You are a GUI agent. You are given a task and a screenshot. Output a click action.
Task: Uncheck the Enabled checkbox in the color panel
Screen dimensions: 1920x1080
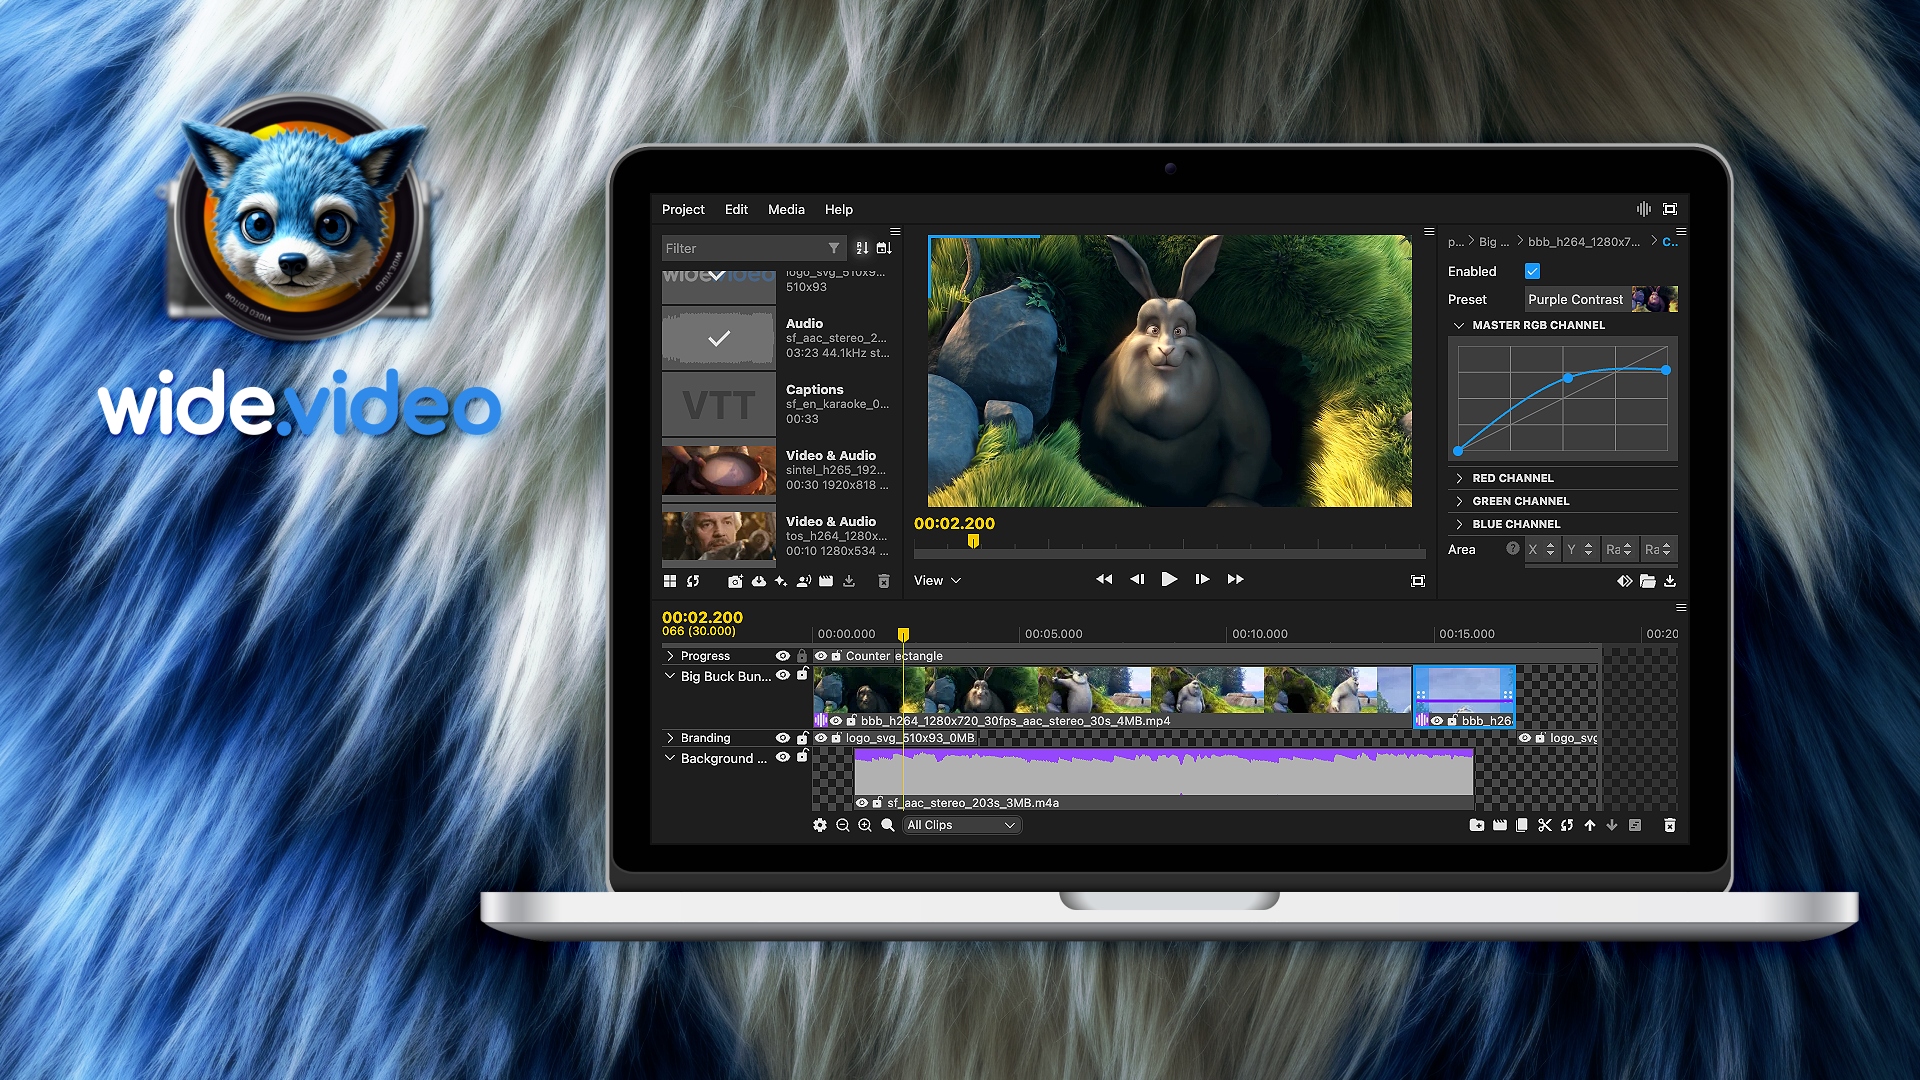click(x=1532, y=271)
